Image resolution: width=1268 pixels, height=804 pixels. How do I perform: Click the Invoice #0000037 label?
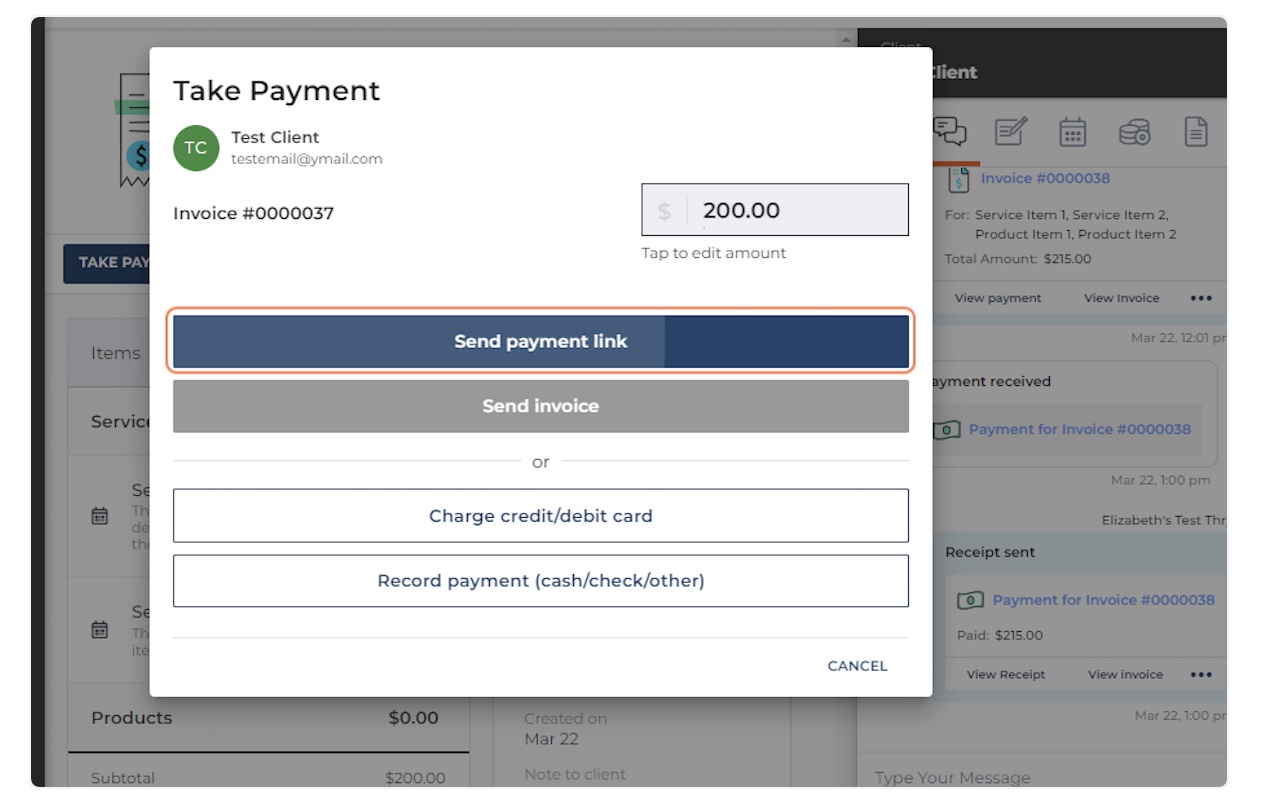pyautogui.click(x=254, y=213)
